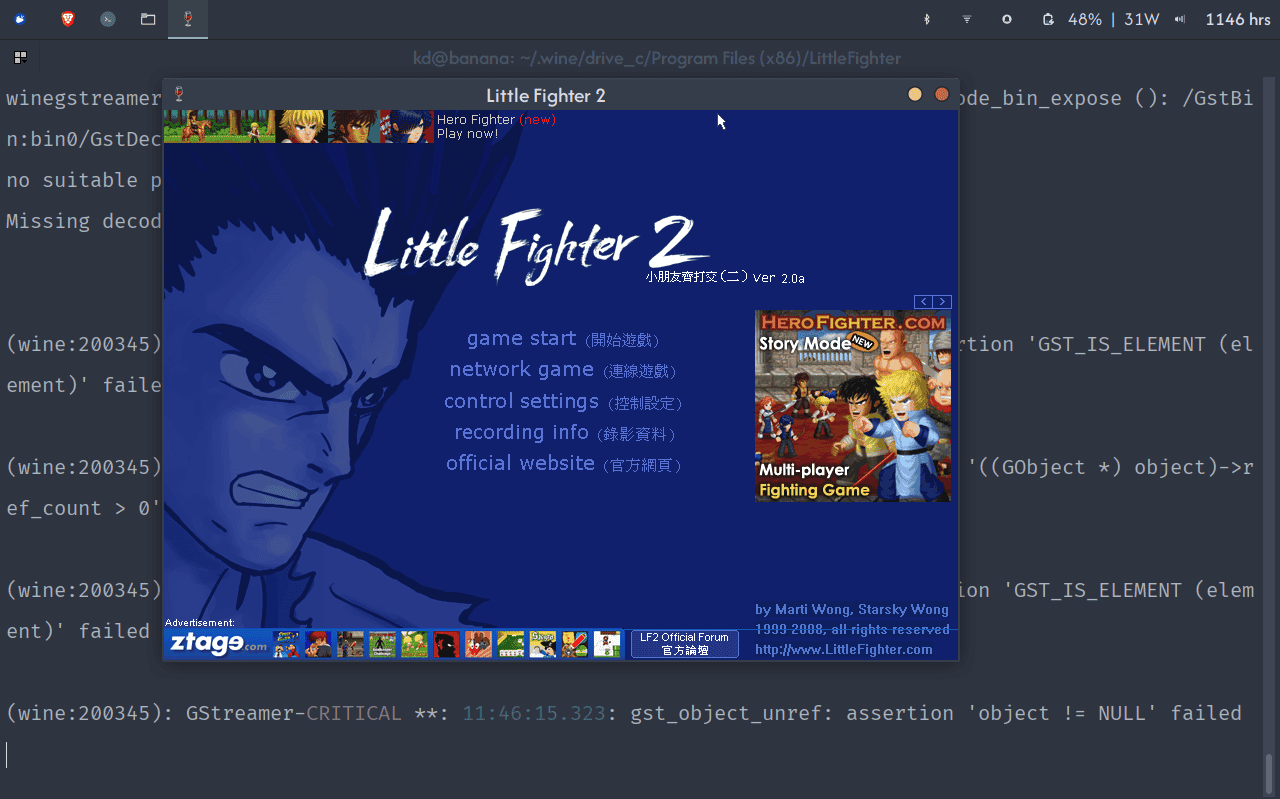Screen dimensions: 1280x799
Task: Open the LF2 Official Forum button
Action: tap(684, 644)
